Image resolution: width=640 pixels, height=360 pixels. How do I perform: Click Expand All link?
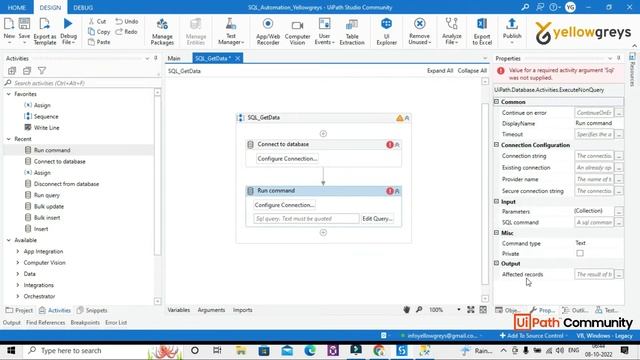[440, 71]
